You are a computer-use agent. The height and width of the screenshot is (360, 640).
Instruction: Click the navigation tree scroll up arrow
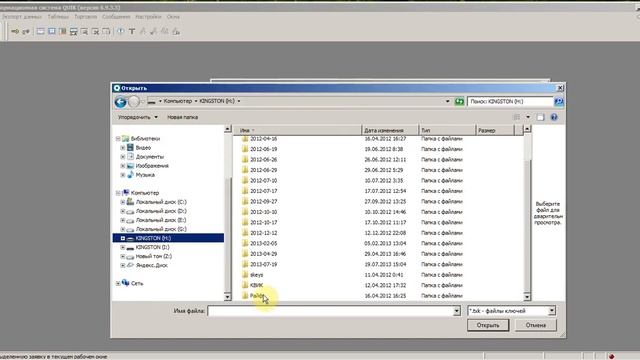227,129
